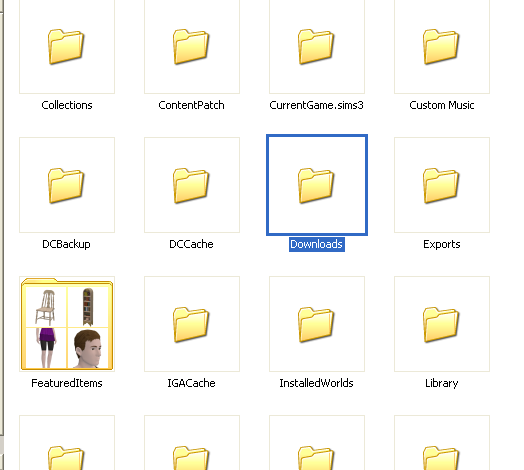Click the Library folder icon
524x470 pixels.
441,324
